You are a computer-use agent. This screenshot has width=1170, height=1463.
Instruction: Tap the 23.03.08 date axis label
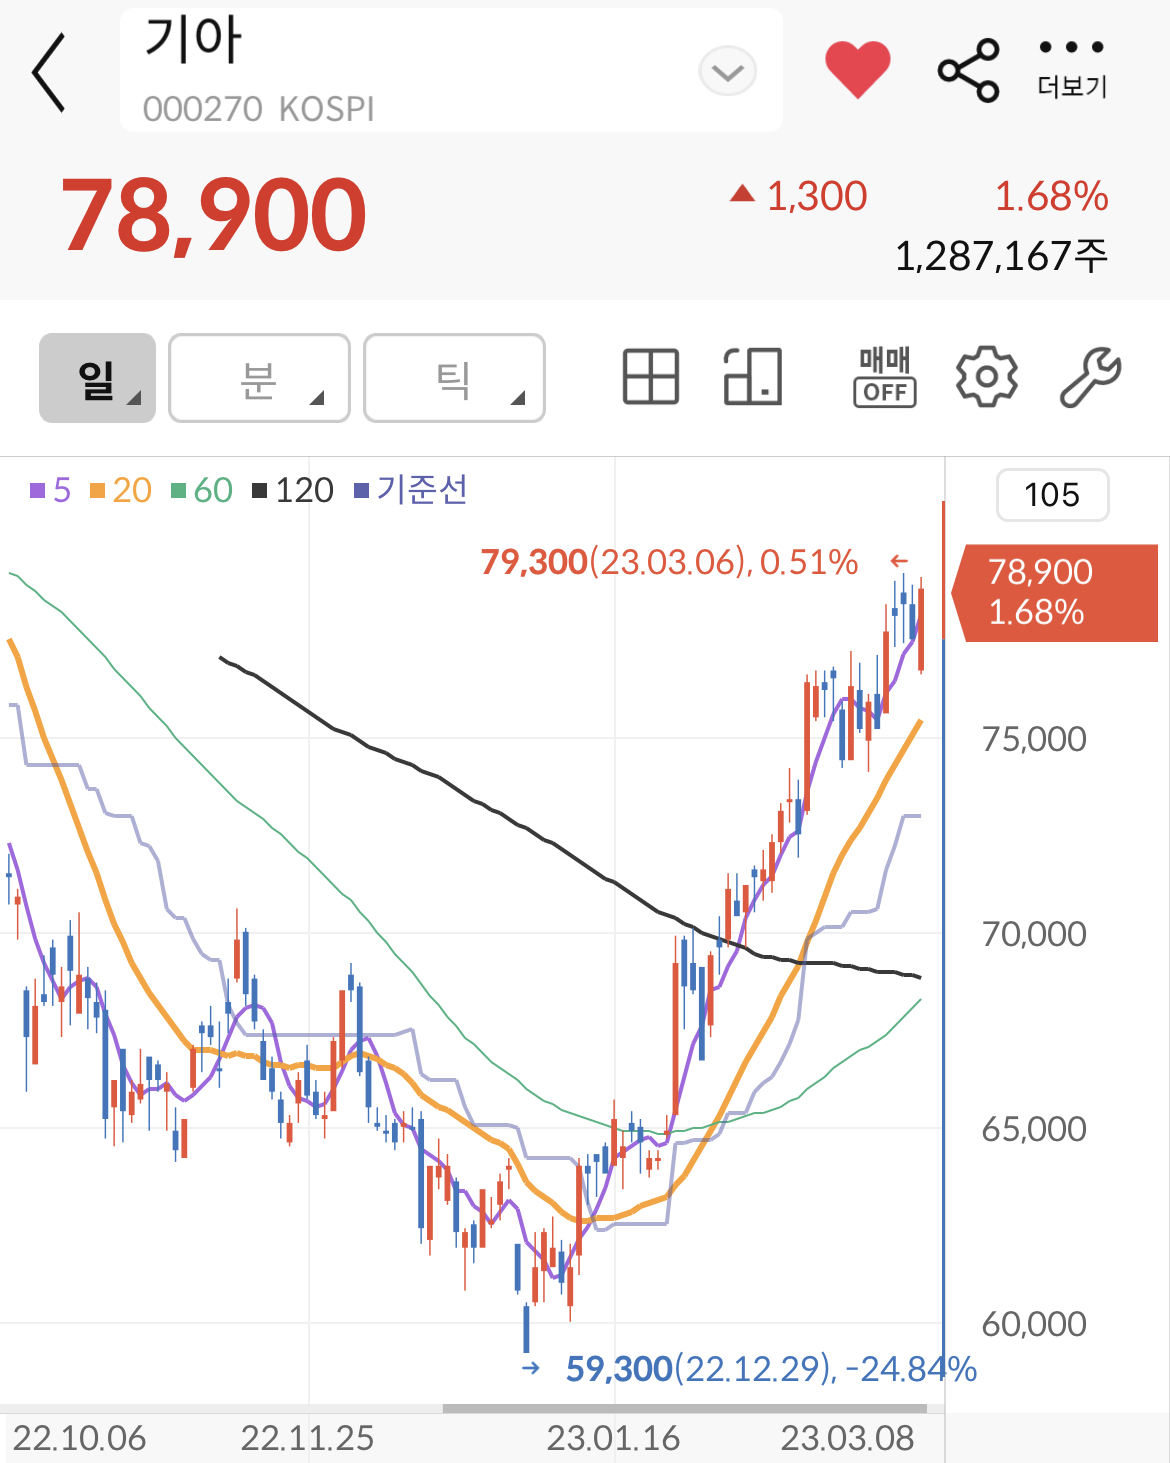click(x=847, y=1439)
